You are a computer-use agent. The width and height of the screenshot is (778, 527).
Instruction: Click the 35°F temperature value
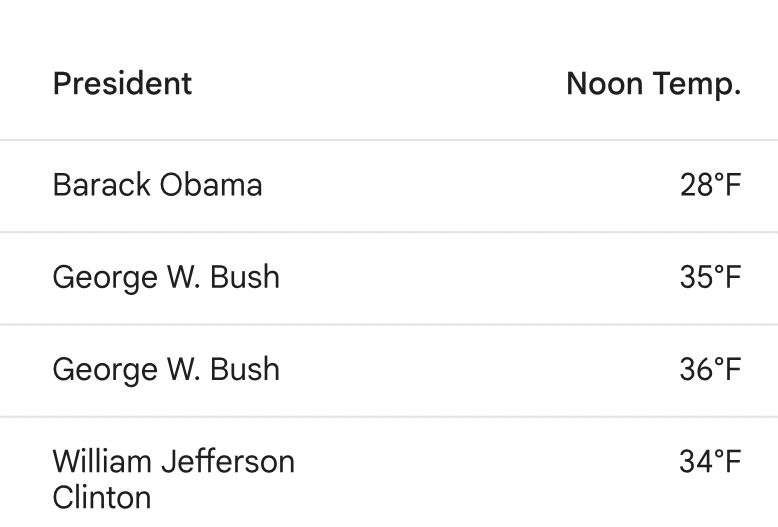710,277
